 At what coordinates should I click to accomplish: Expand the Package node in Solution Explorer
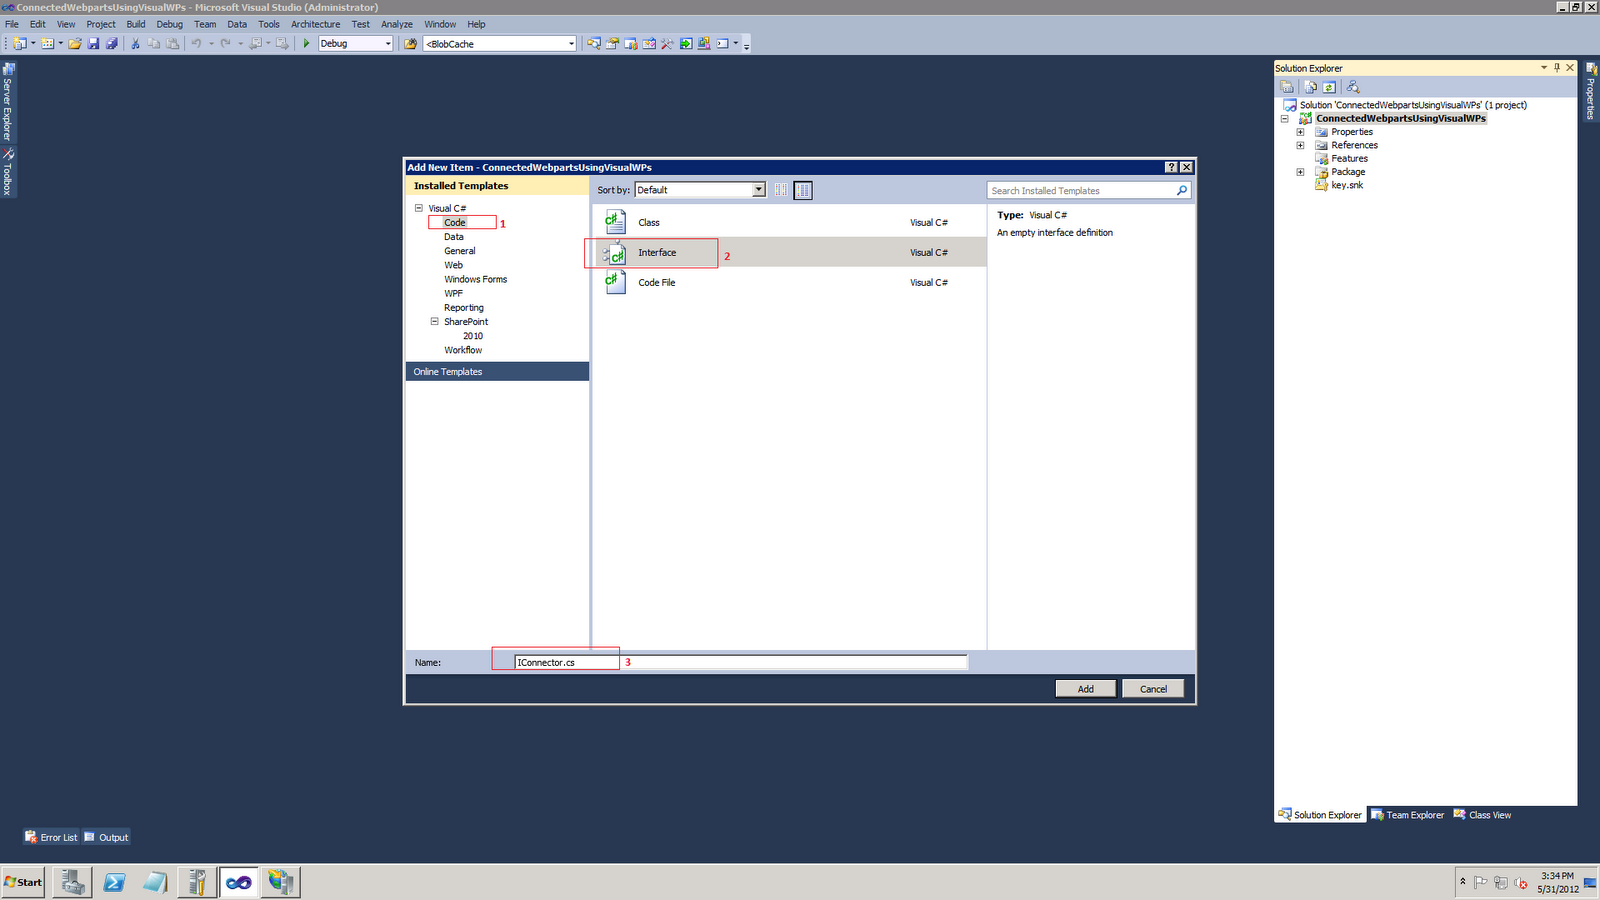coord(1300,172)
